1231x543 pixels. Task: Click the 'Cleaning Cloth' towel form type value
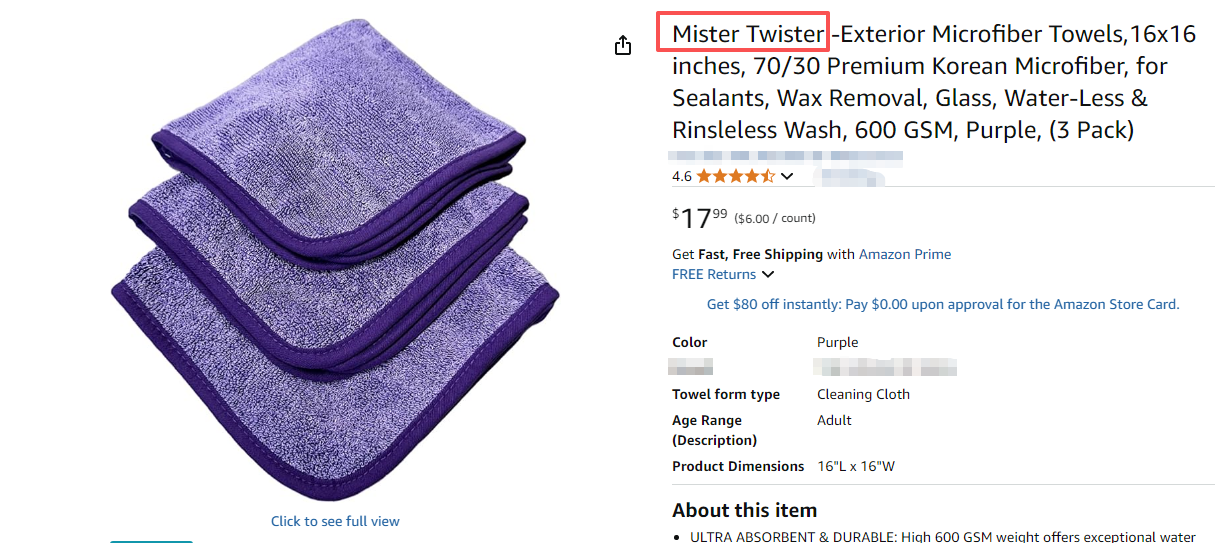click(863, 394)
